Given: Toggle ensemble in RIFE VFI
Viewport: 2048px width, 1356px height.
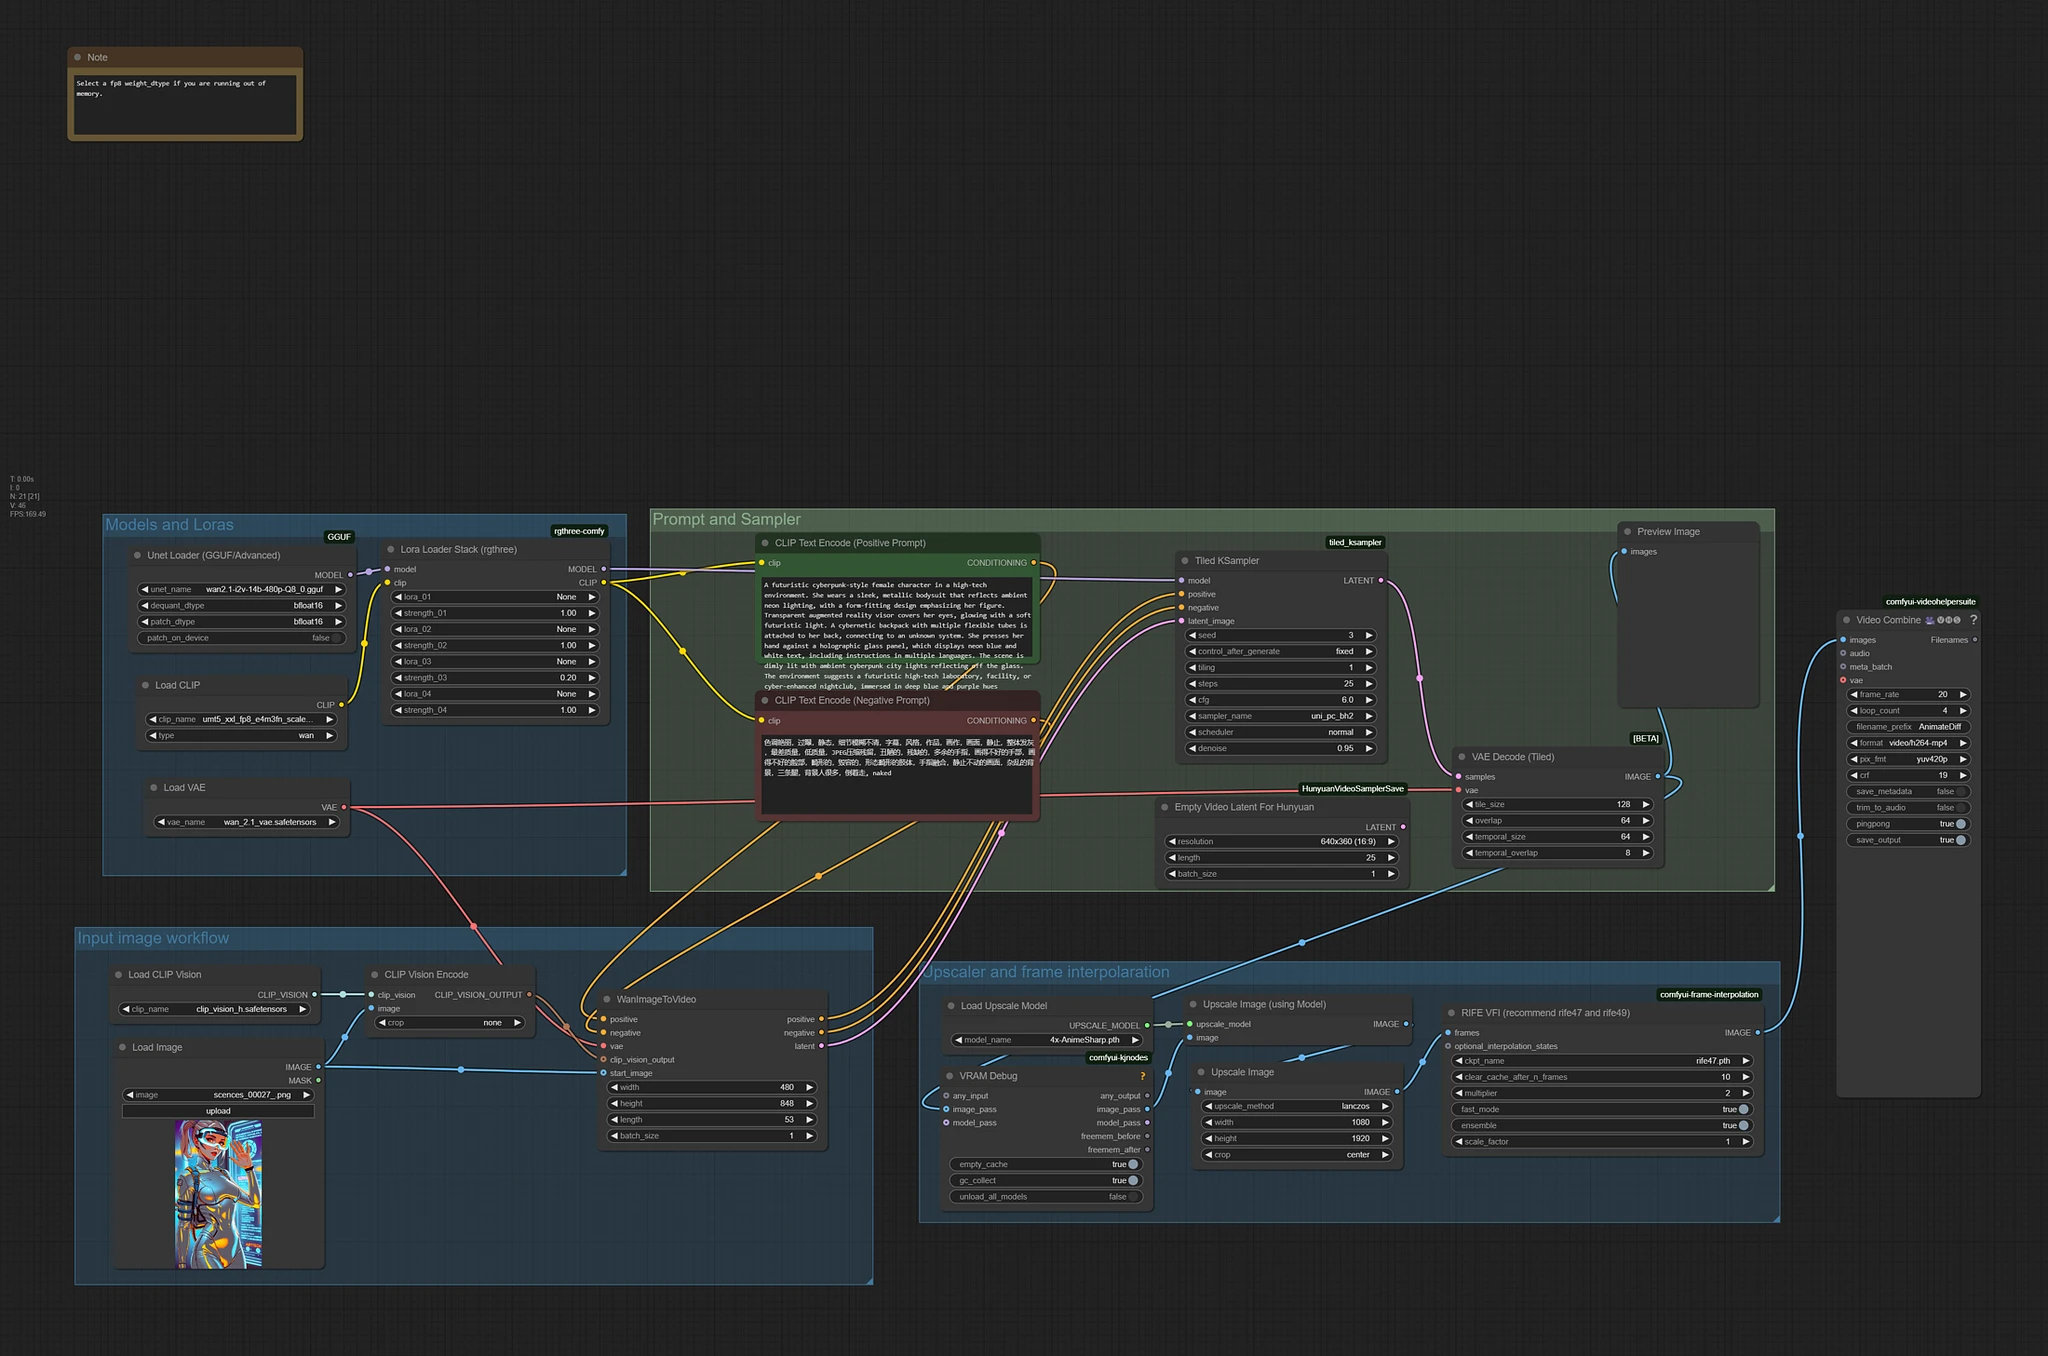Looking at the screenshot, I should pos(1602,1126).
